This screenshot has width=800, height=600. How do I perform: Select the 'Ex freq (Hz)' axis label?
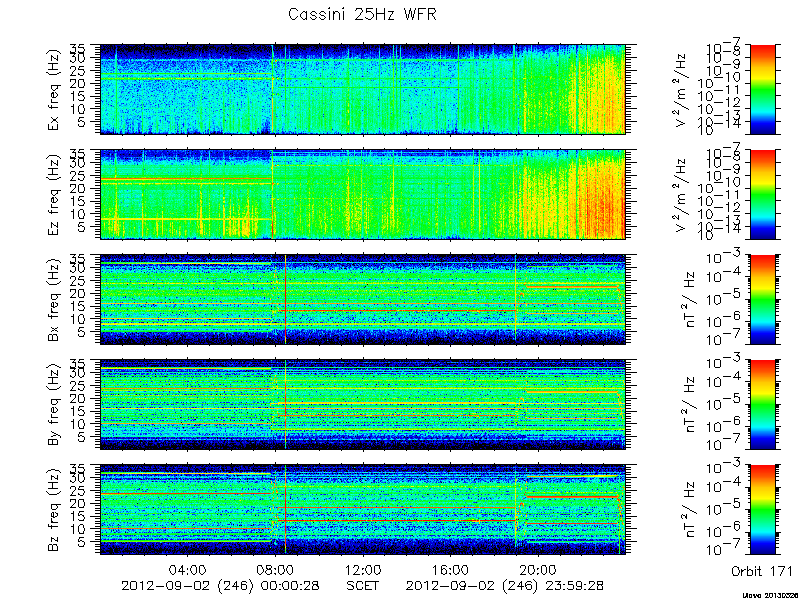(x=55, y=89)
